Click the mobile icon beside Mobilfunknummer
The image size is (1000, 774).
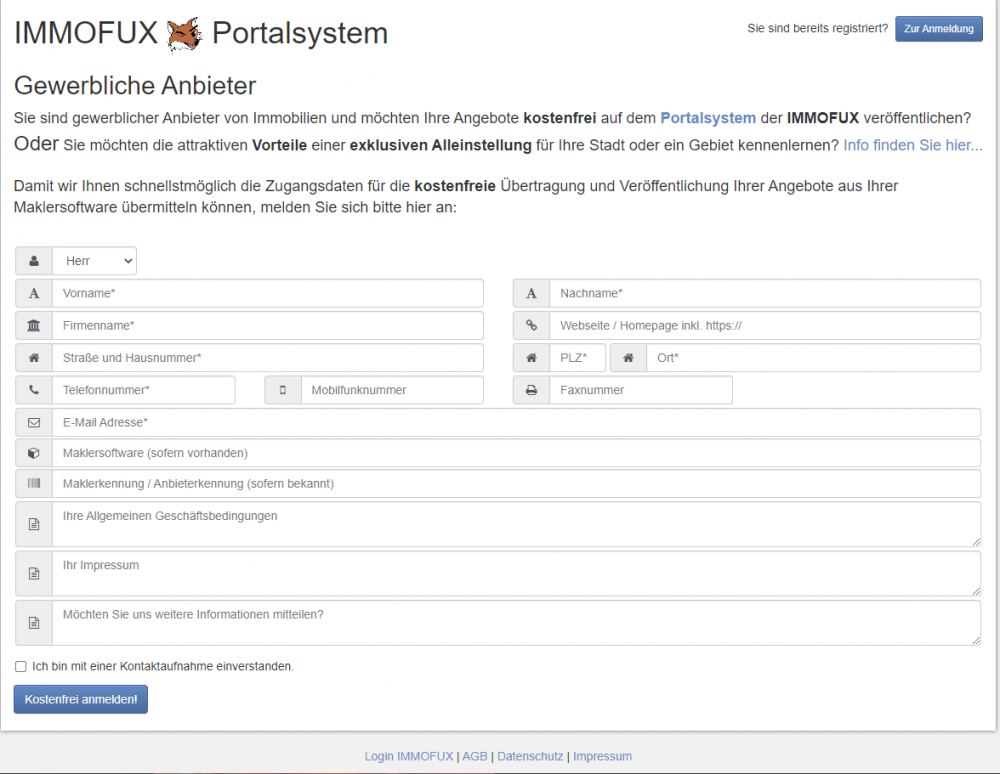click(283, 390)
